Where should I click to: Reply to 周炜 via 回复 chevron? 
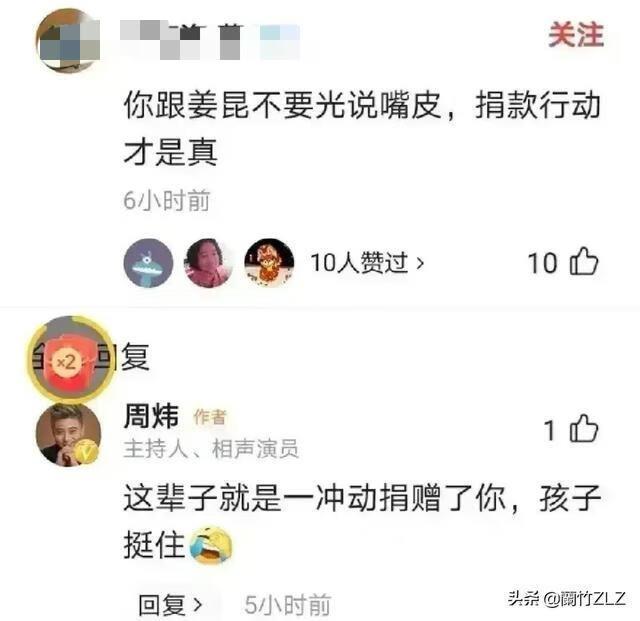pos(170,605)
